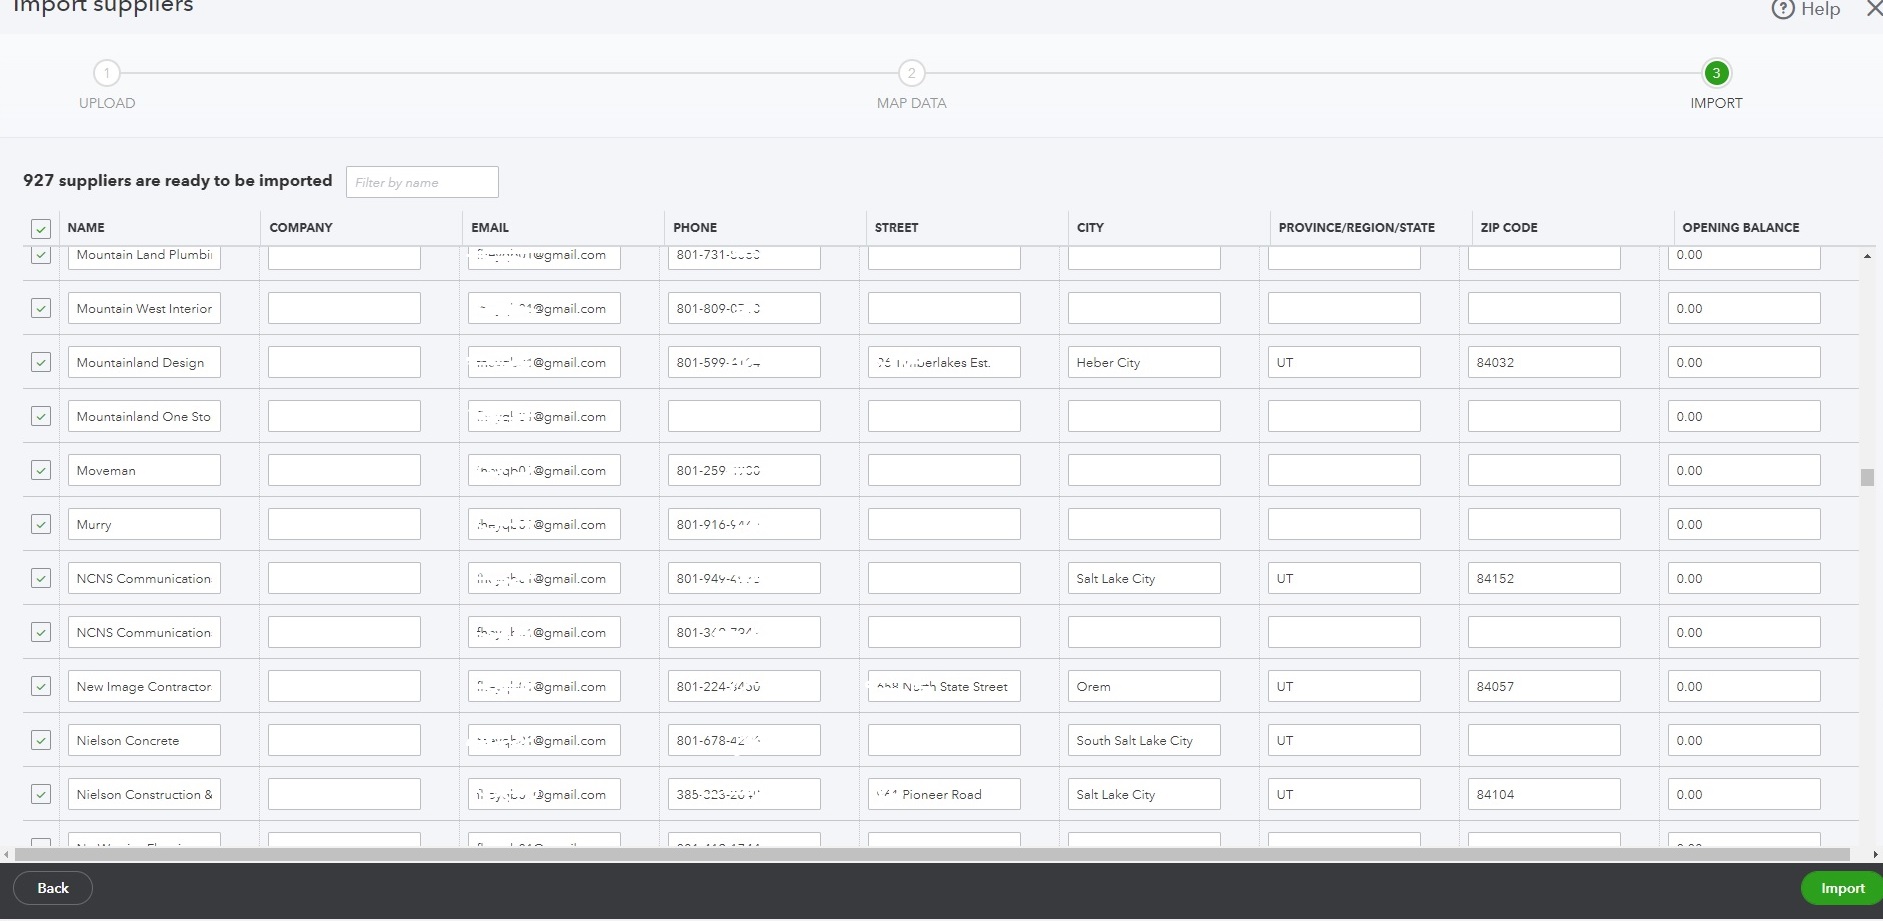
Task: Edit the Timberlakes Est. street field
Action: 944,362
